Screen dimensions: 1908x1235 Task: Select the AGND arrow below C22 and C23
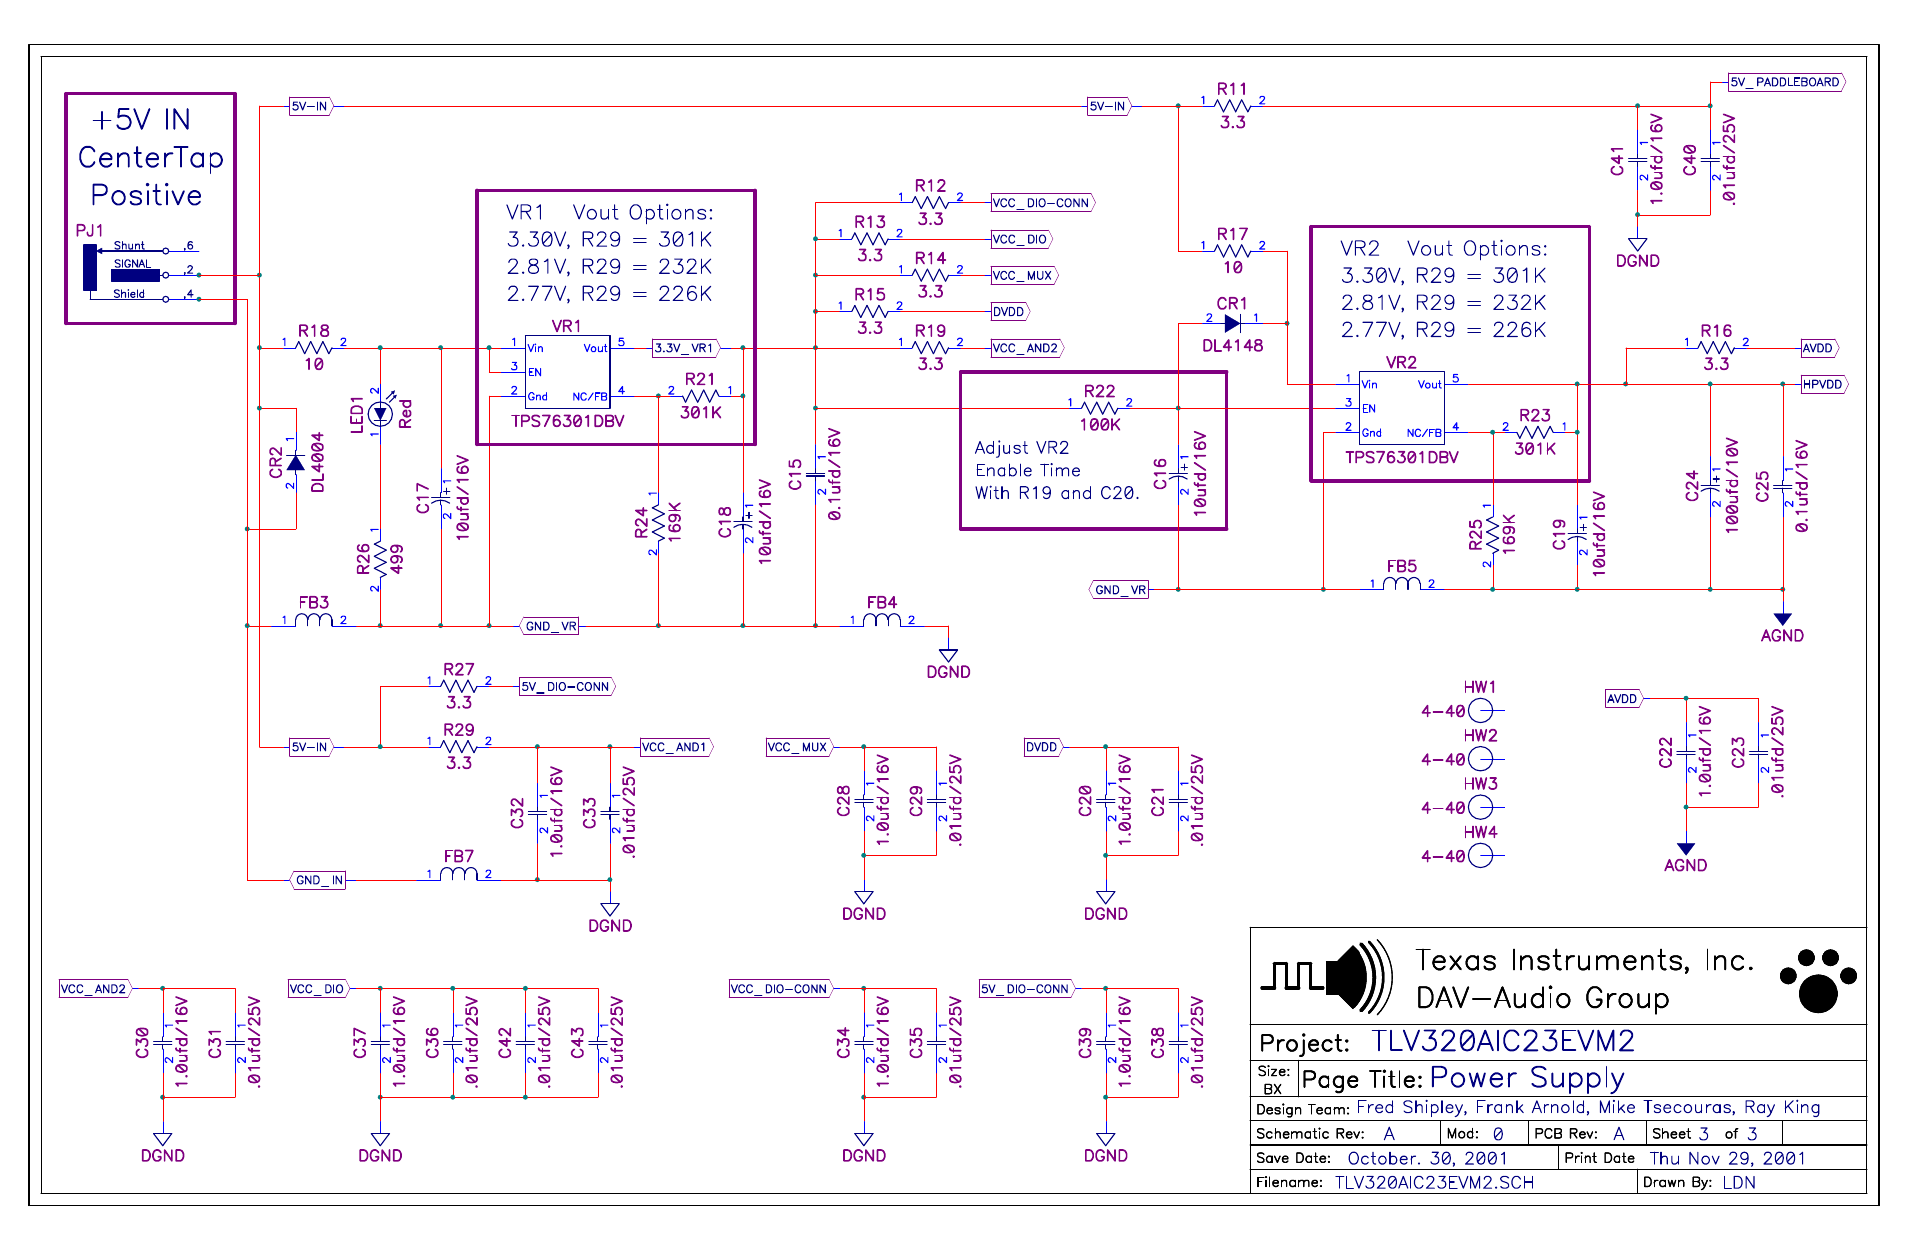(1686, 849)
